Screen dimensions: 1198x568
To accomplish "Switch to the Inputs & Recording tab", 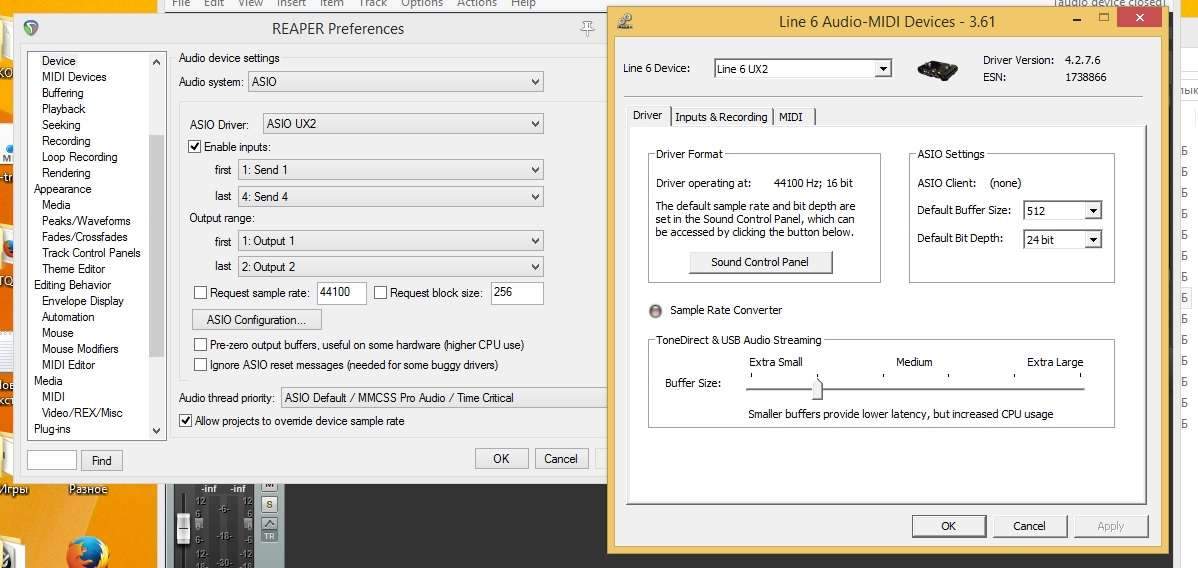I will [721, 117].
